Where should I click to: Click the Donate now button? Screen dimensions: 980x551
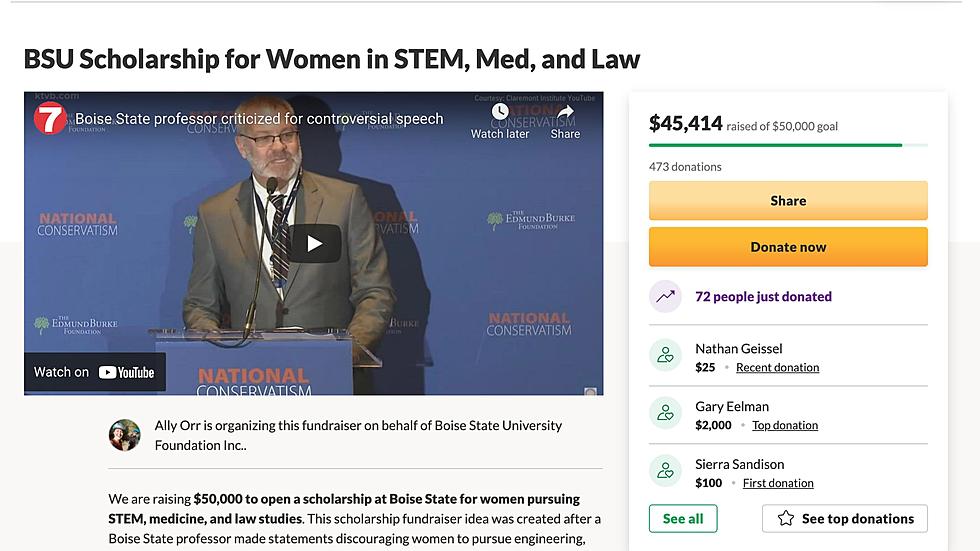coord(788,247)
